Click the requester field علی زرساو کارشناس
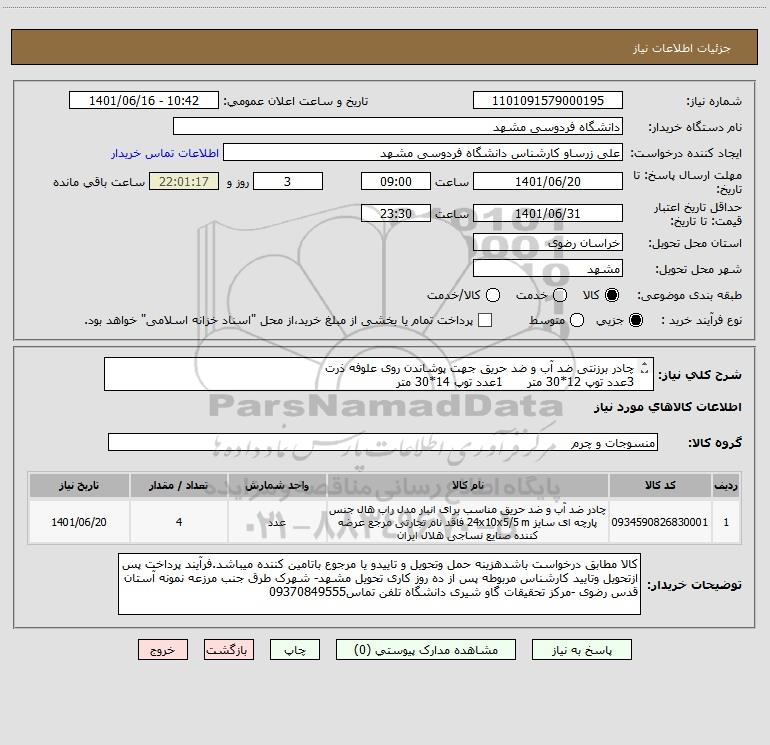The image size is (770, 745). 423,152
